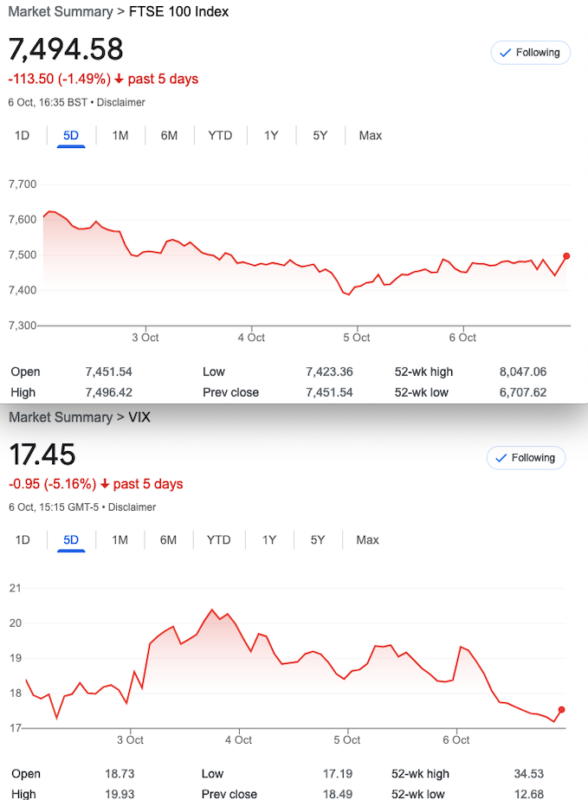Click the red endpoint dot on VIX chart
588x800 pixels.
(x=561, y=710)
